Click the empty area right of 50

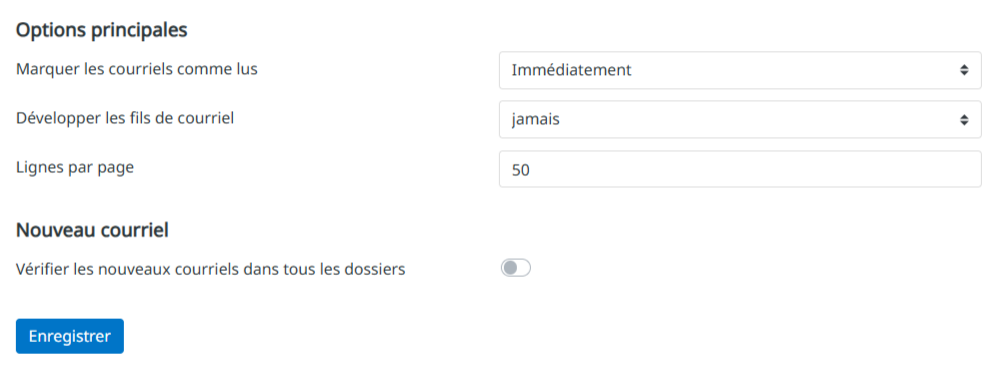752,169
